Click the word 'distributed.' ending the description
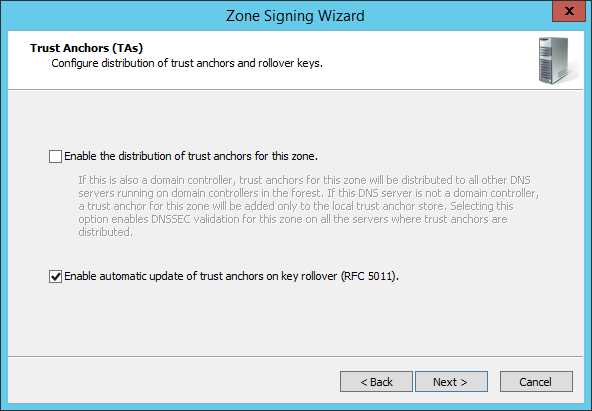The image size is (592, 411). pyautogui.click(x=105, y=232)
